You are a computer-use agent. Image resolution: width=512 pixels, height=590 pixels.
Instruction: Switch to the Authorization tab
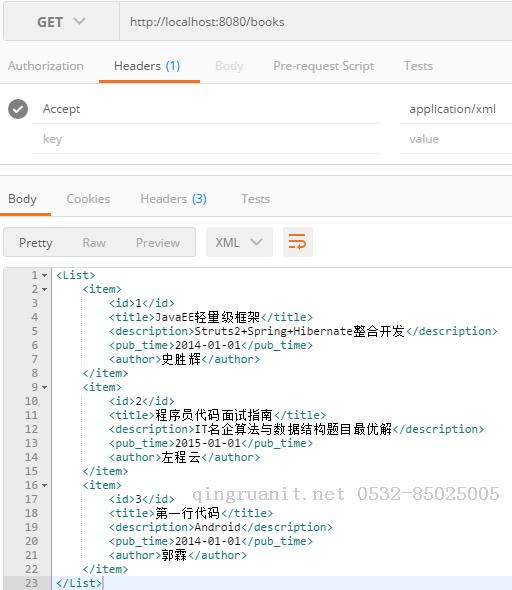click(x=46, y=66)
